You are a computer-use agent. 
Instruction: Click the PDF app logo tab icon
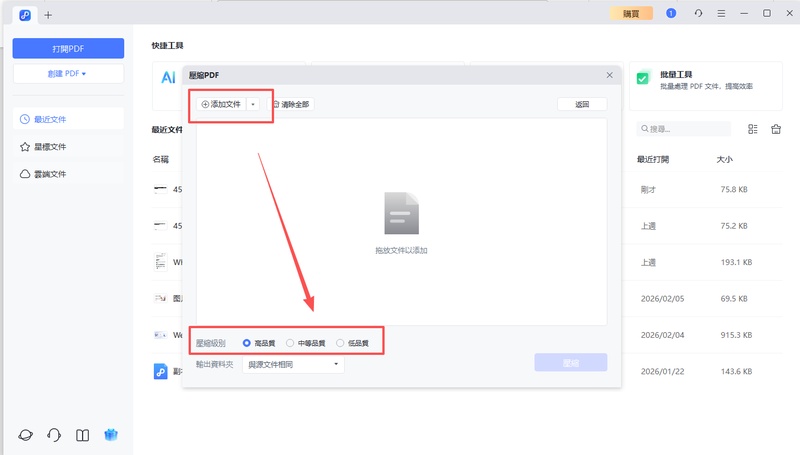24,15
